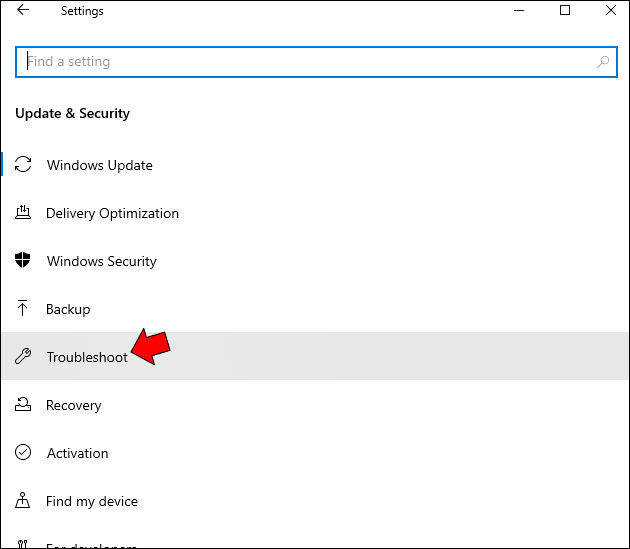
Task: Open Activation settings
Action: click(77, 453)
